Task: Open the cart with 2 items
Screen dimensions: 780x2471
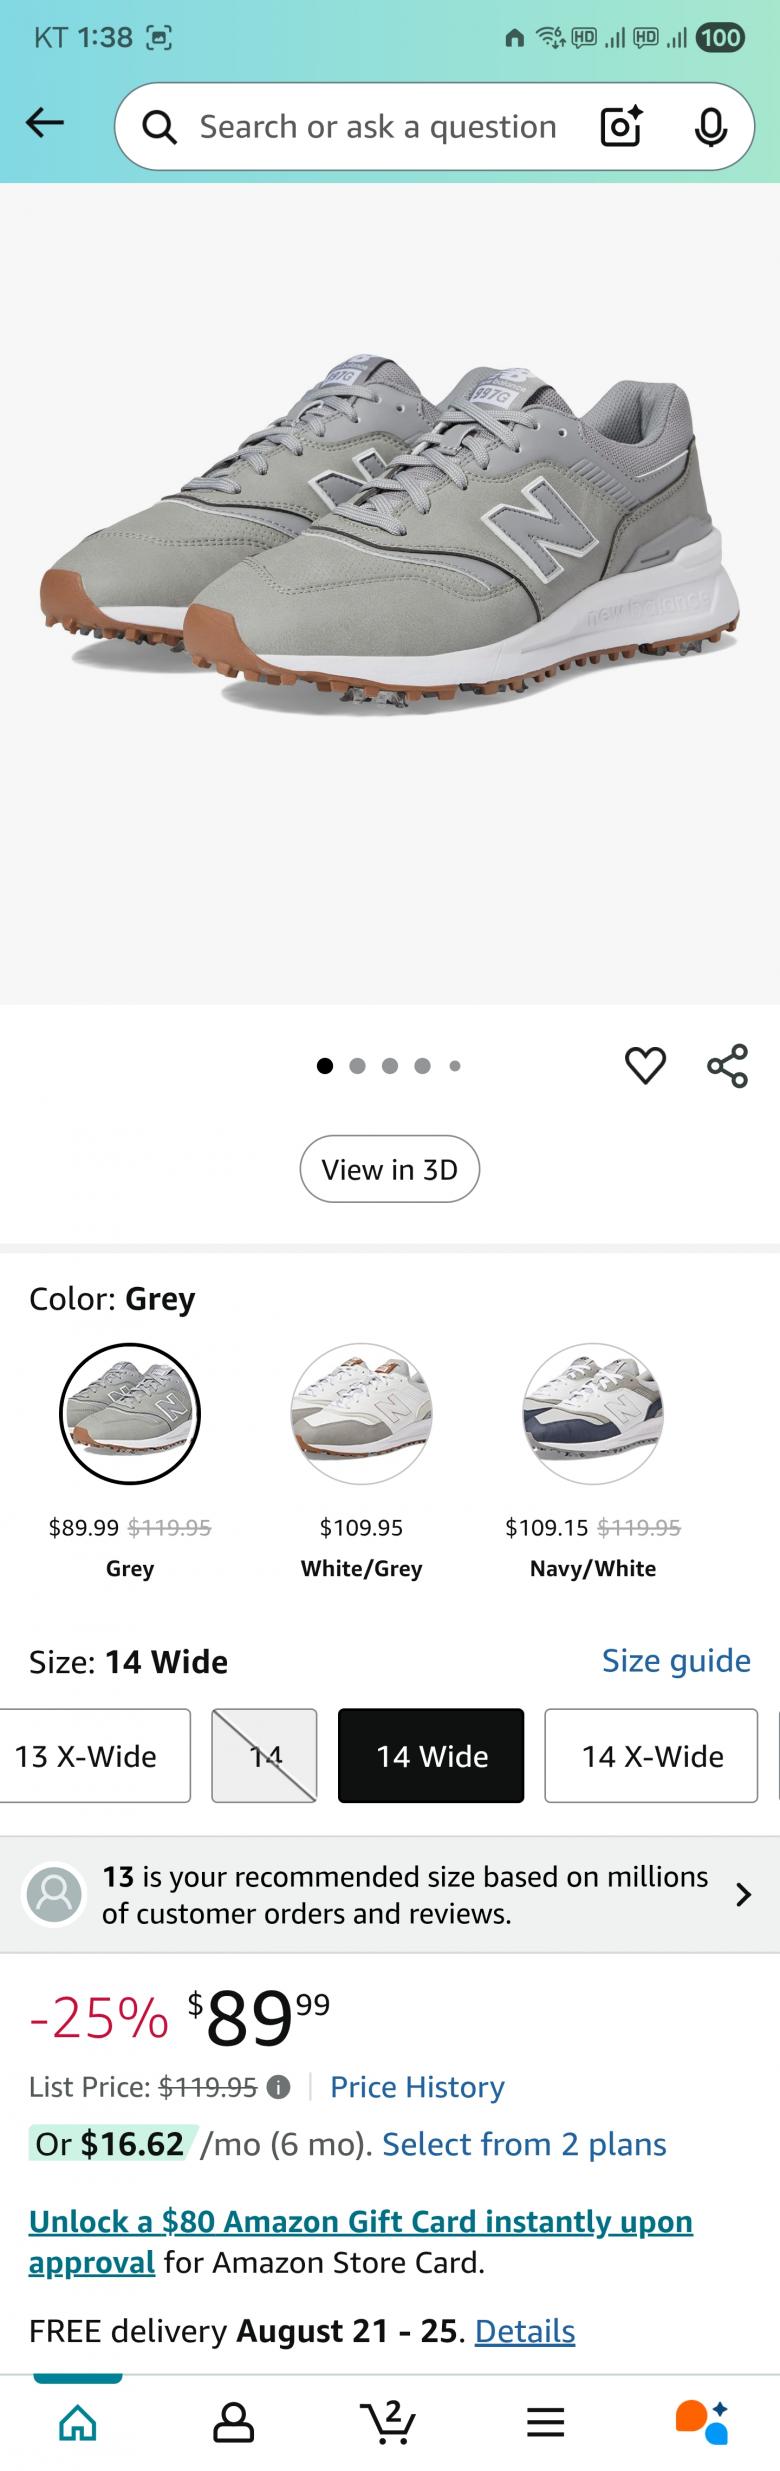Action: [388, 2421]
